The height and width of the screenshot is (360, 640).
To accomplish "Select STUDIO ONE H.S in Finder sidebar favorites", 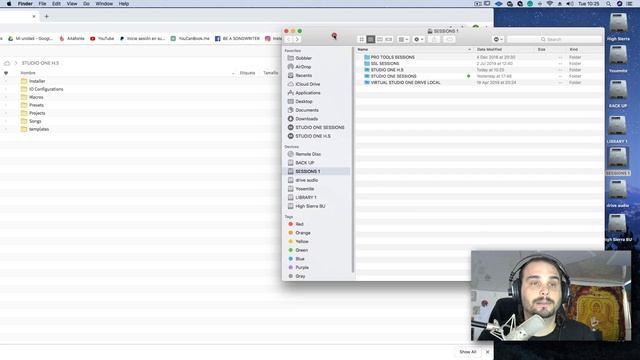I will point(313,136).
